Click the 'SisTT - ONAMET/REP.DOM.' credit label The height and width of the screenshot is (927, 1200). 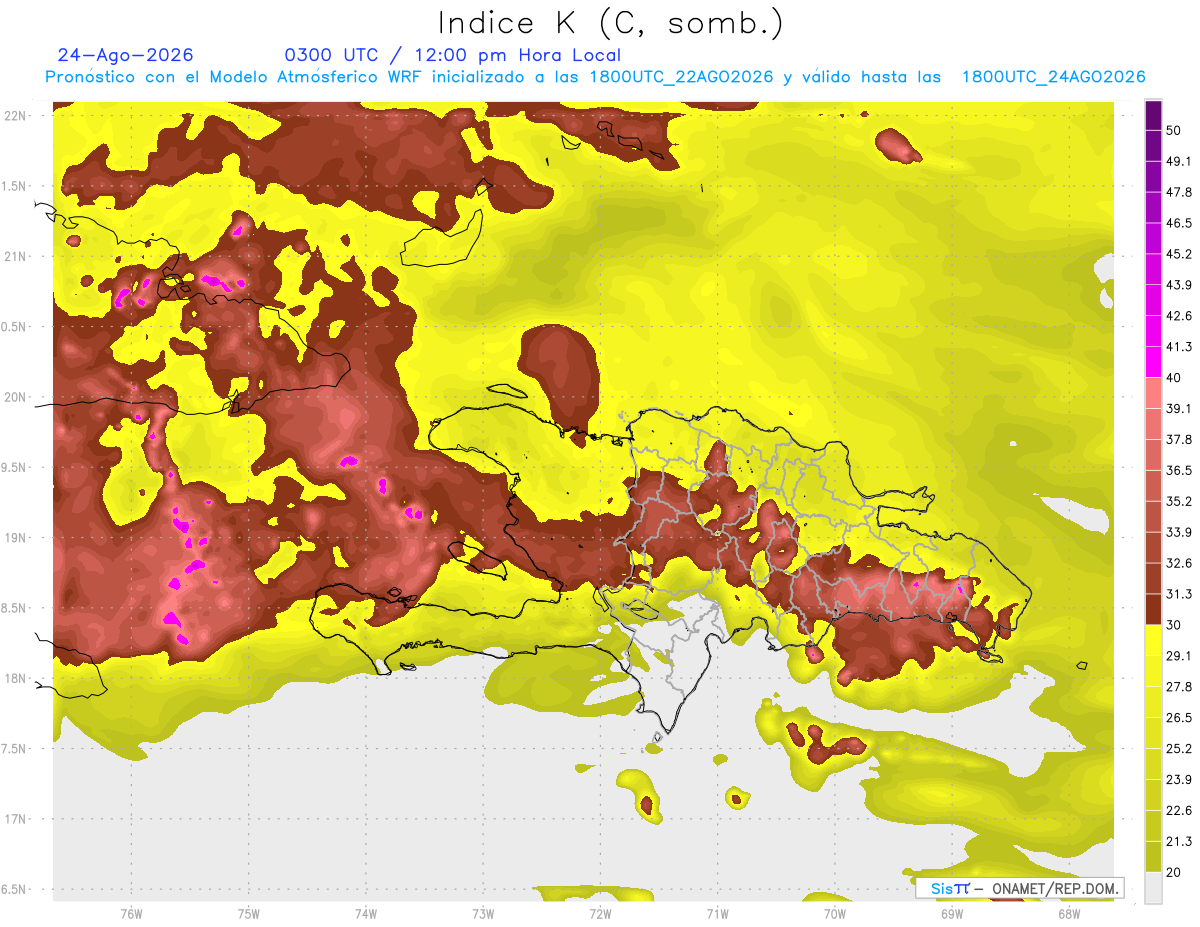(1021, 888)
